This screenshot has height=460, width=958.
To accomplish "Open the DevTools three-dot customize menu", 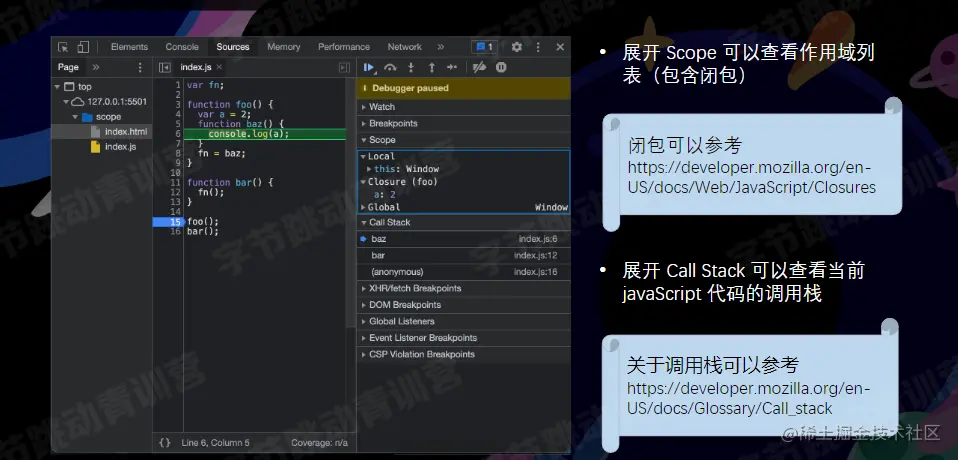I will 538,47.
